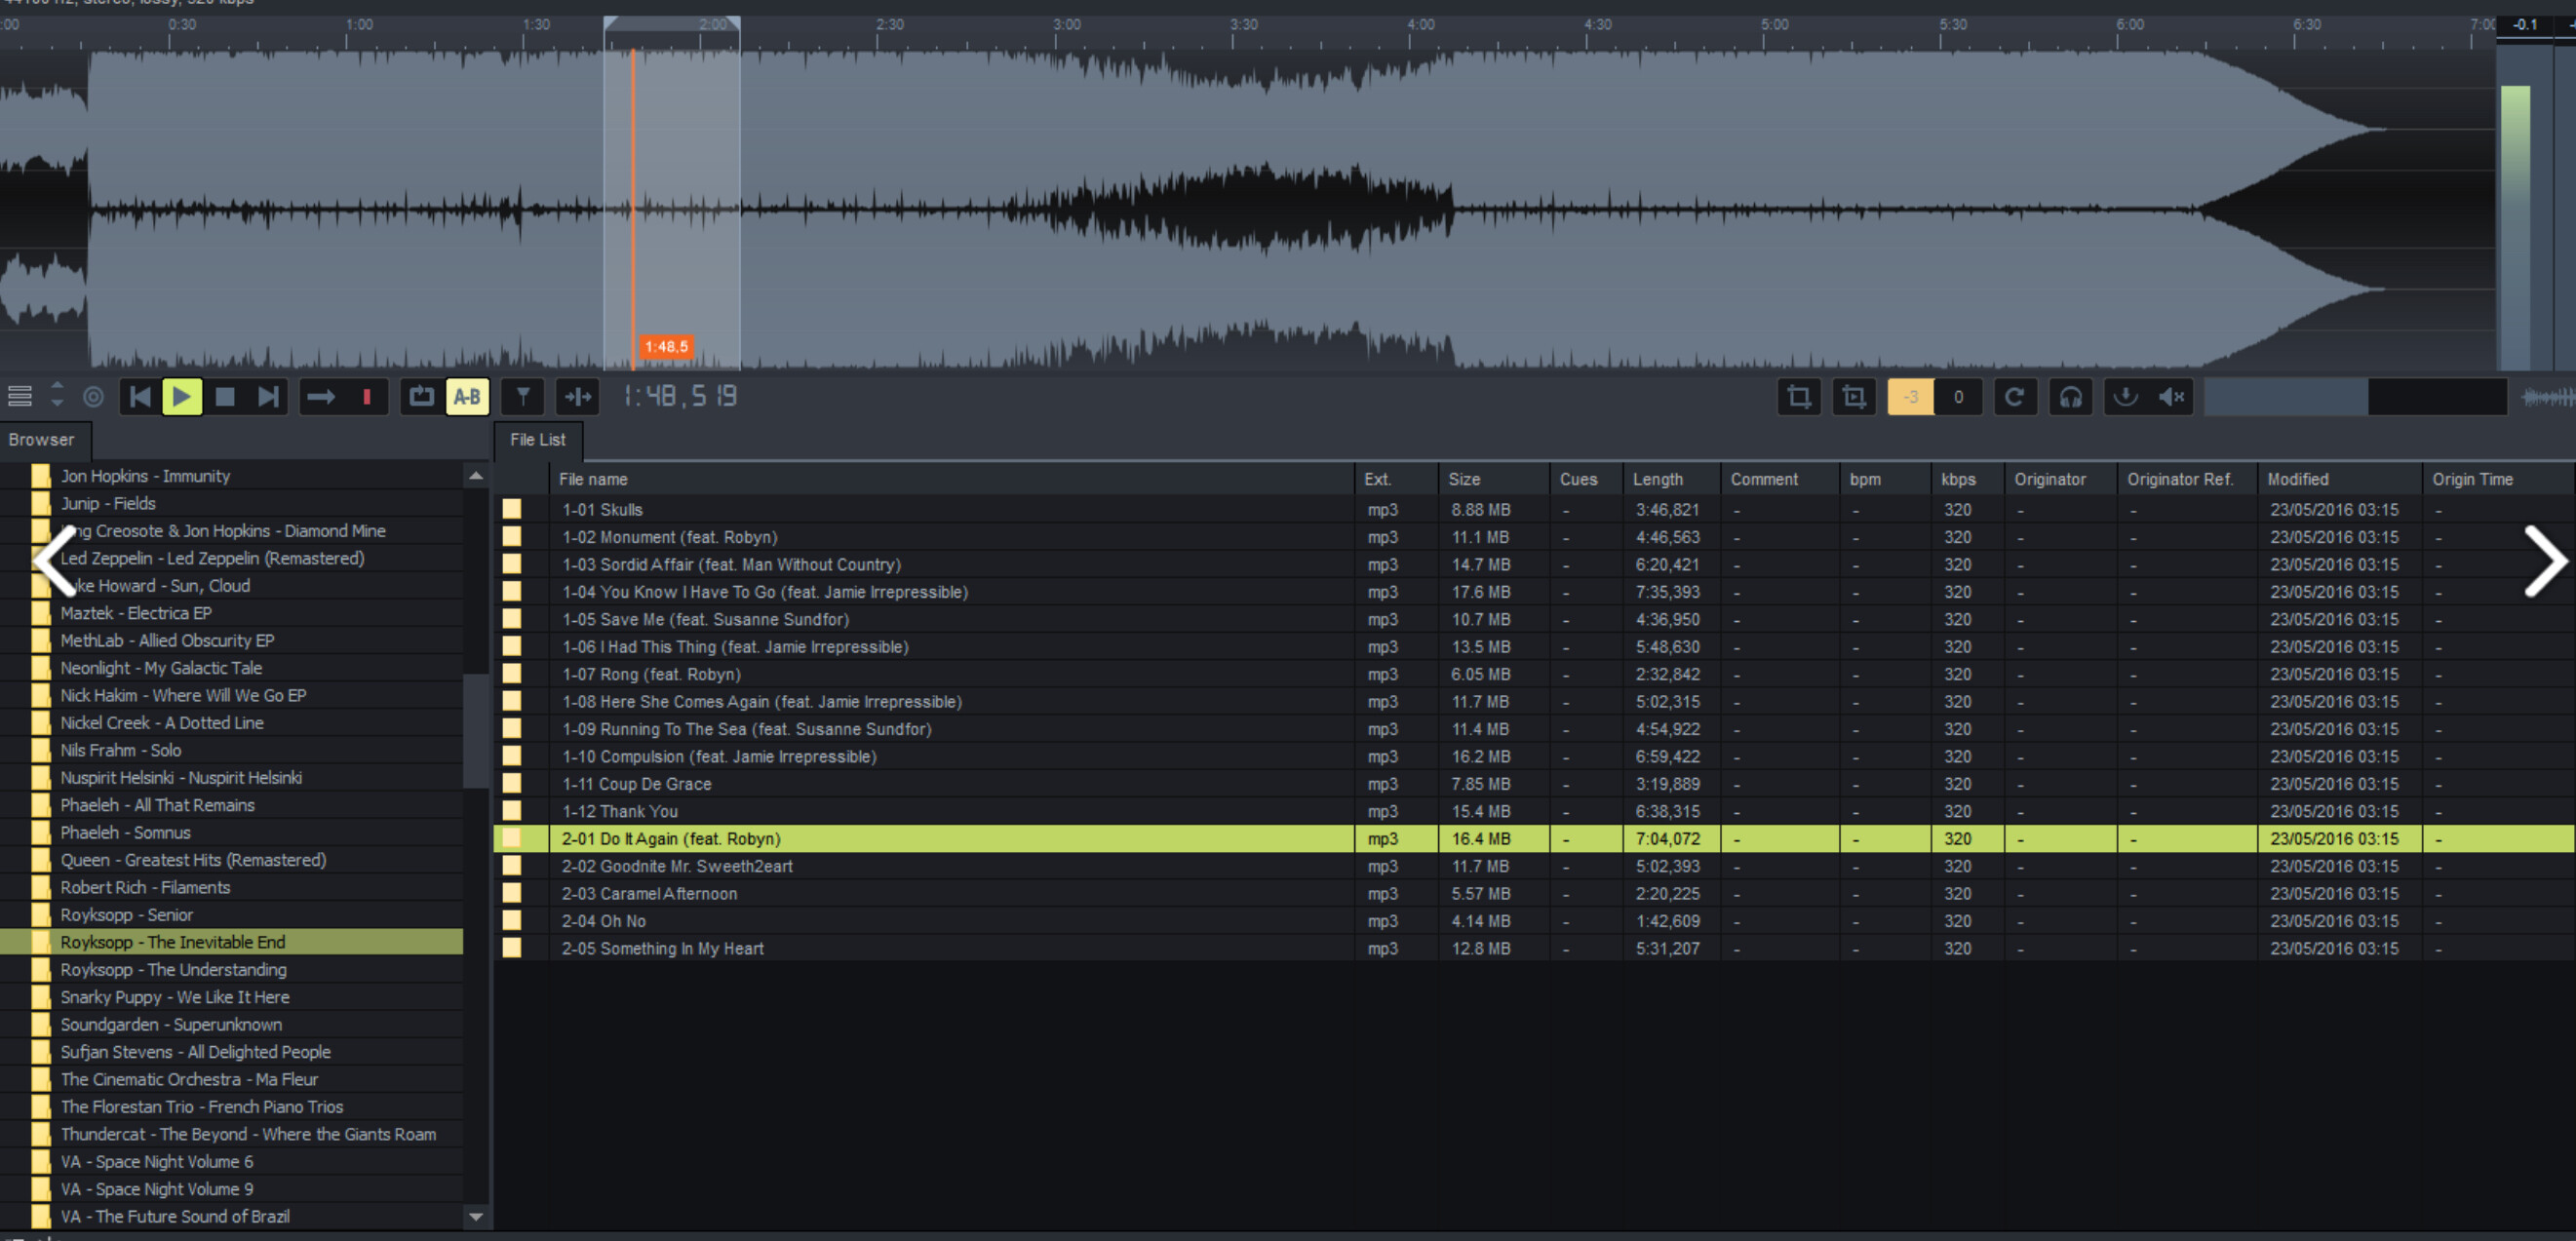
Task: Open the hamburger options menu in transport bar
Action: coord(20,397)
